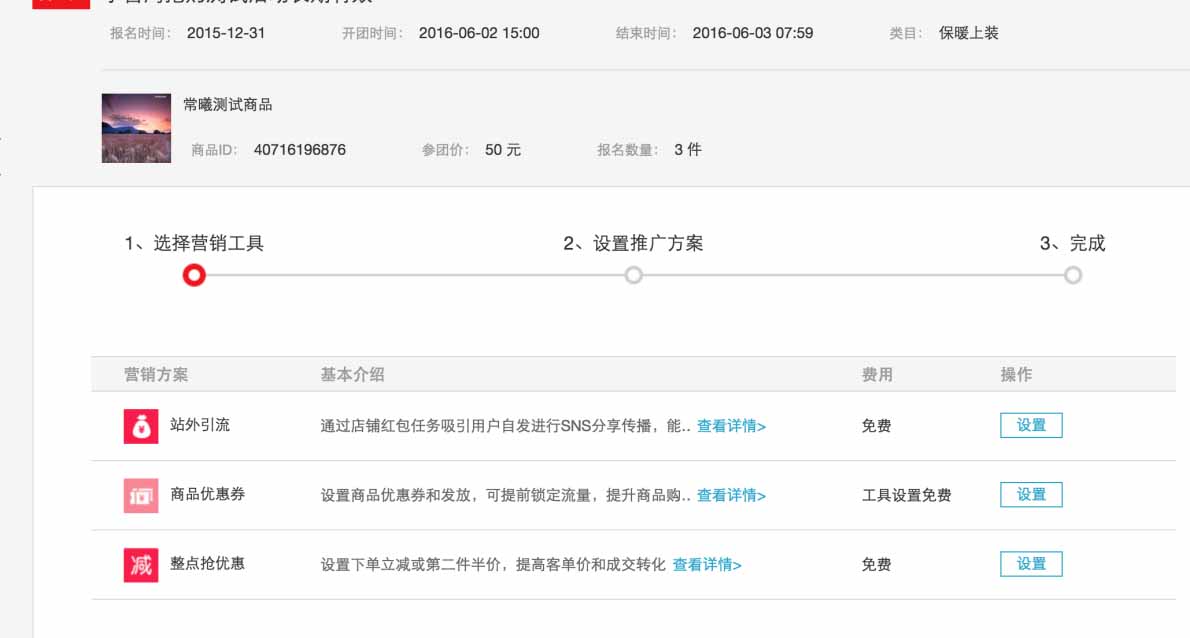Viewport: 1190px width, 638px height.
Task: Click the 1、选择营销工具 step label
Action: coord(194,244)
